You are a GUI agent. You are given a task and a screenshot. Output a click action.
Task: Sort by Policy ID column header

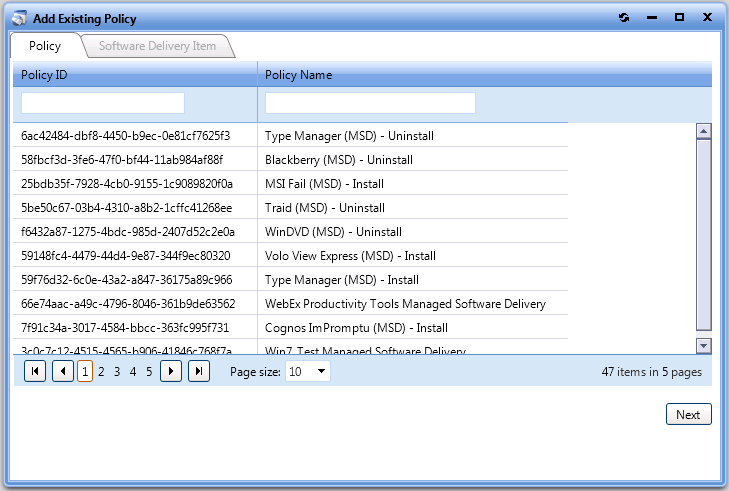[134, 75]
